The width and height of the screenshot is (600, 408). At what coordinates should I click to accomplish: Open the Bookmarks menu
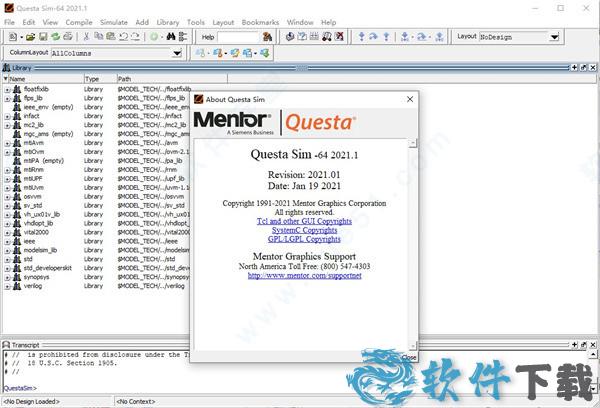coord(260,22)
